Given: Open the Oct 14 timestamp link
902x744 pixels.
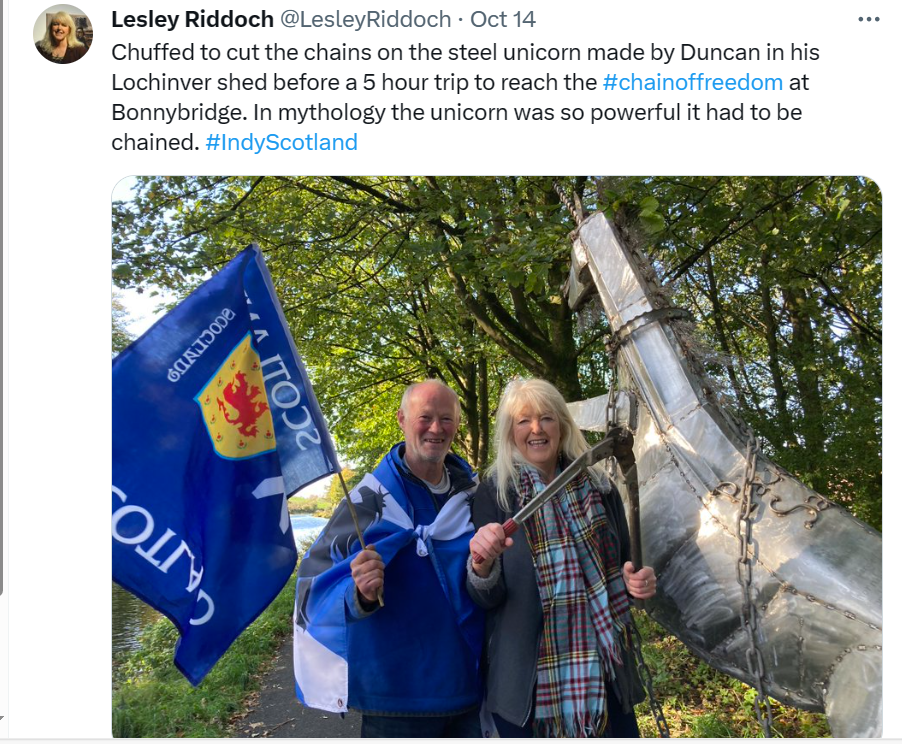Looking at the screenshot, I should point(503,20).
